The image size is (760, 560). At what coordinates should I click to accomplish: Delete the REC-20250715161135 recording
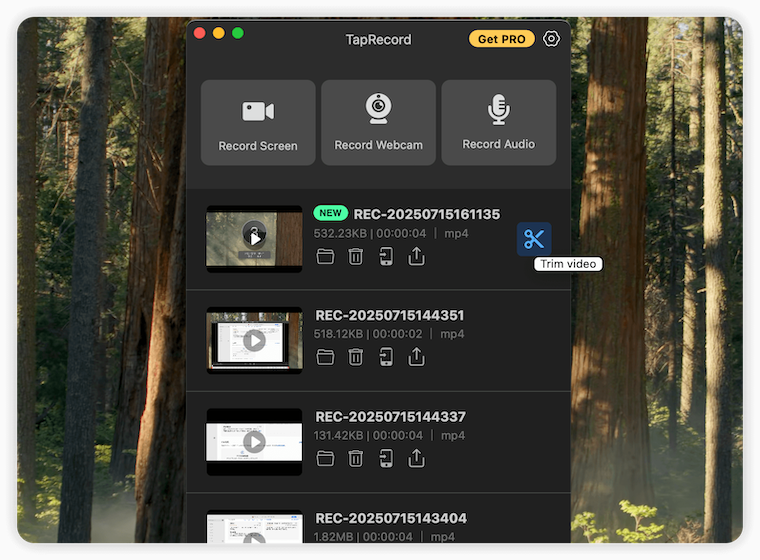(x=355, y=257)
